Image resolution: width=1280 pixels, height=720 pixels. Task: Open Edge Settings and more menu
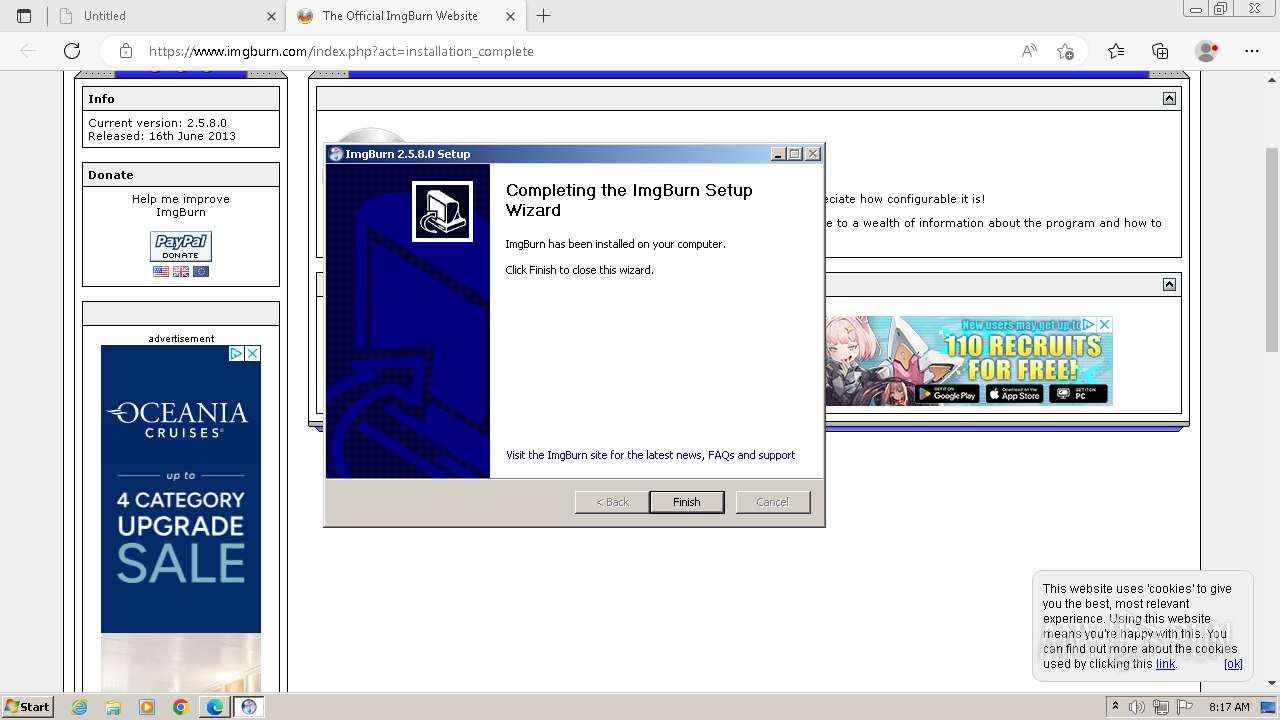point(1251,51)
